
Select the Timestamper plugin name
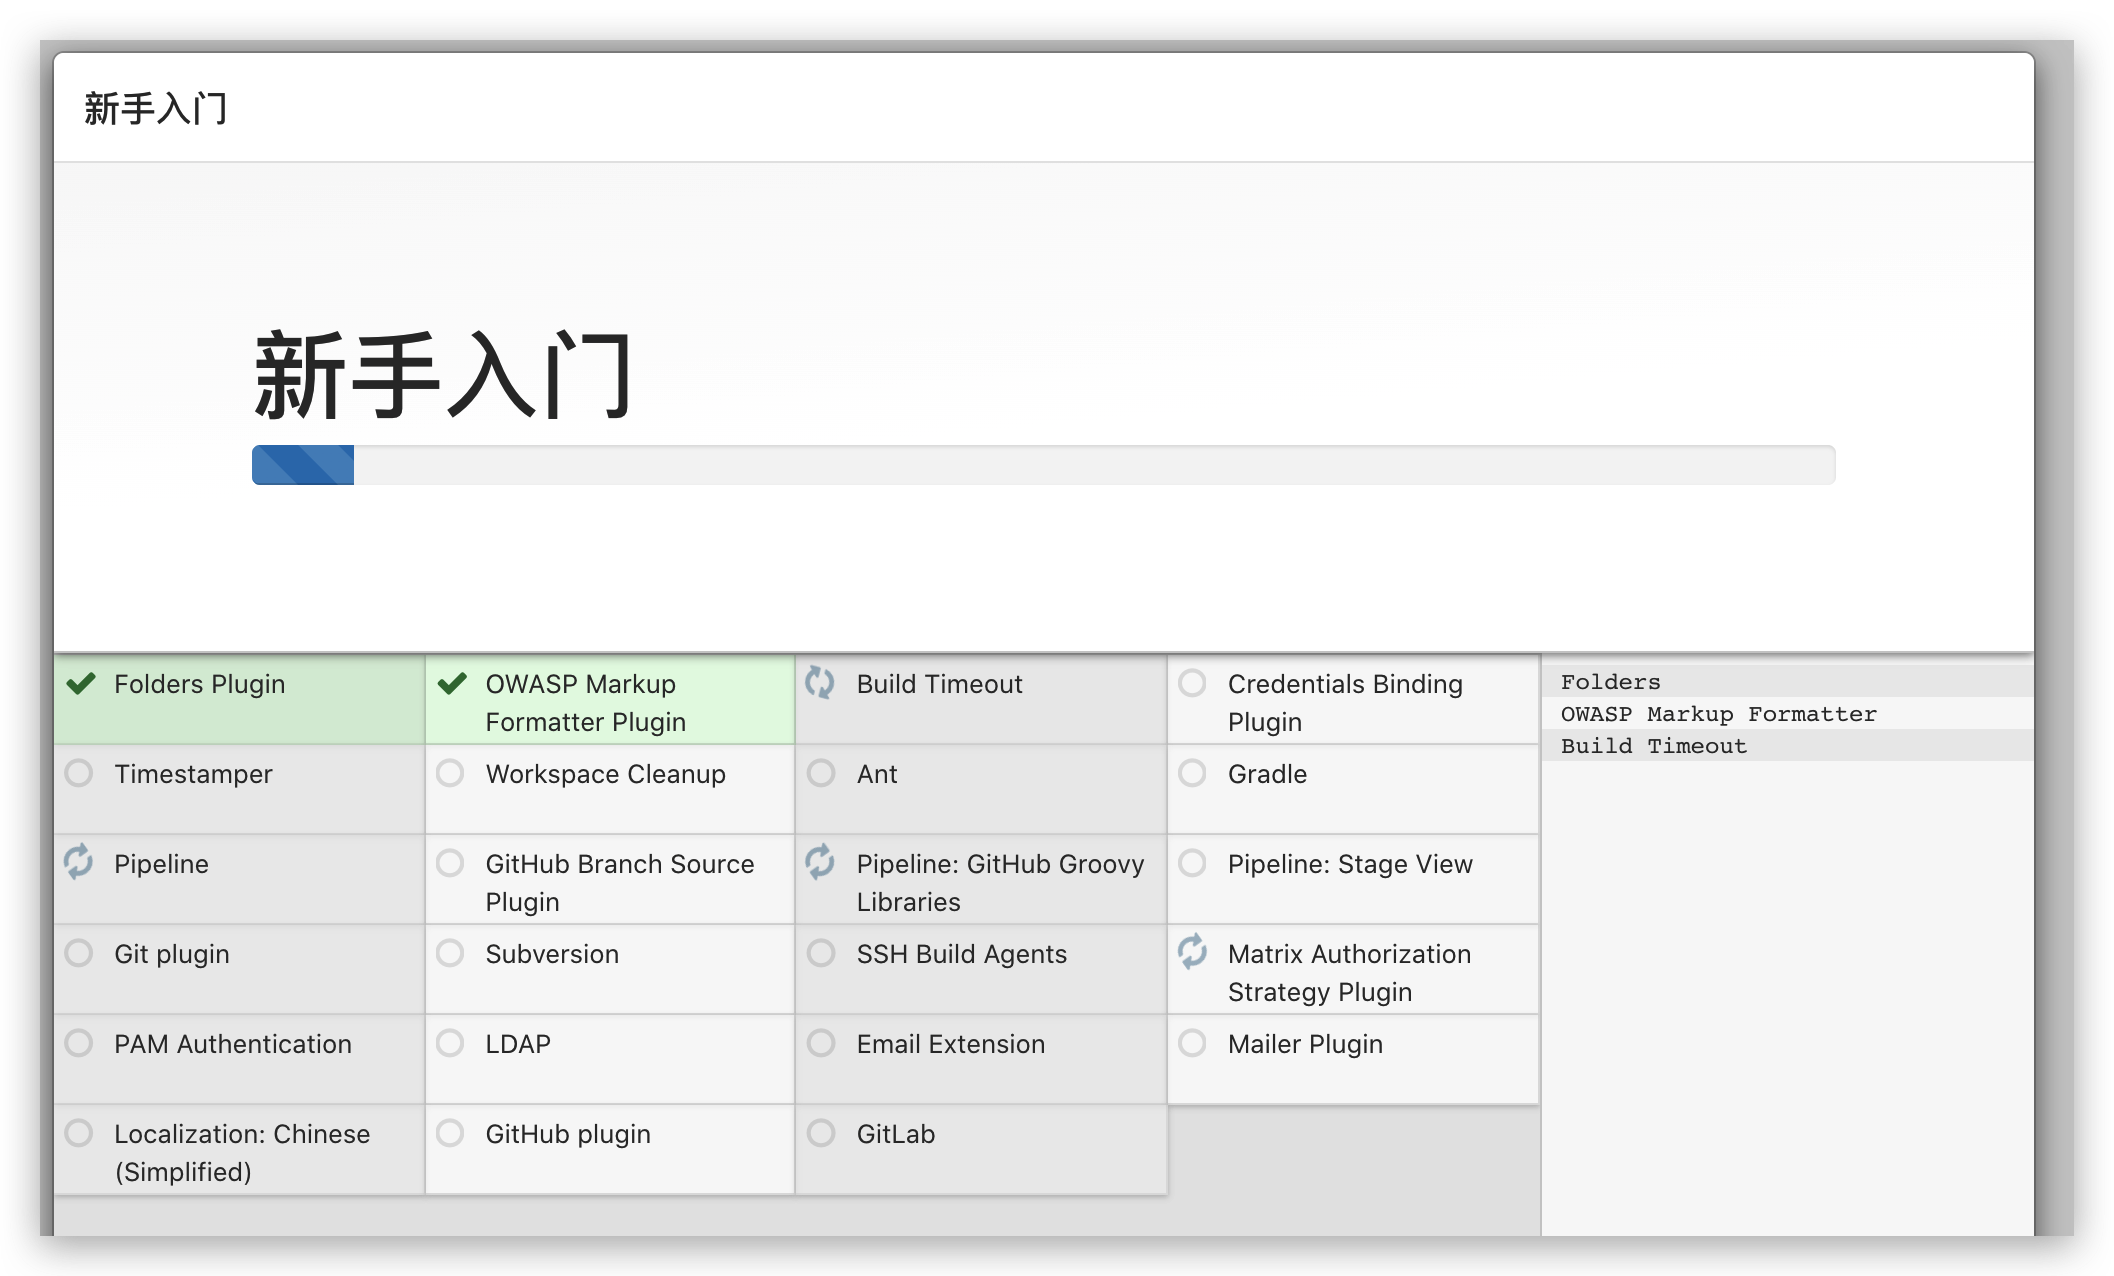[x=193, y=775]
